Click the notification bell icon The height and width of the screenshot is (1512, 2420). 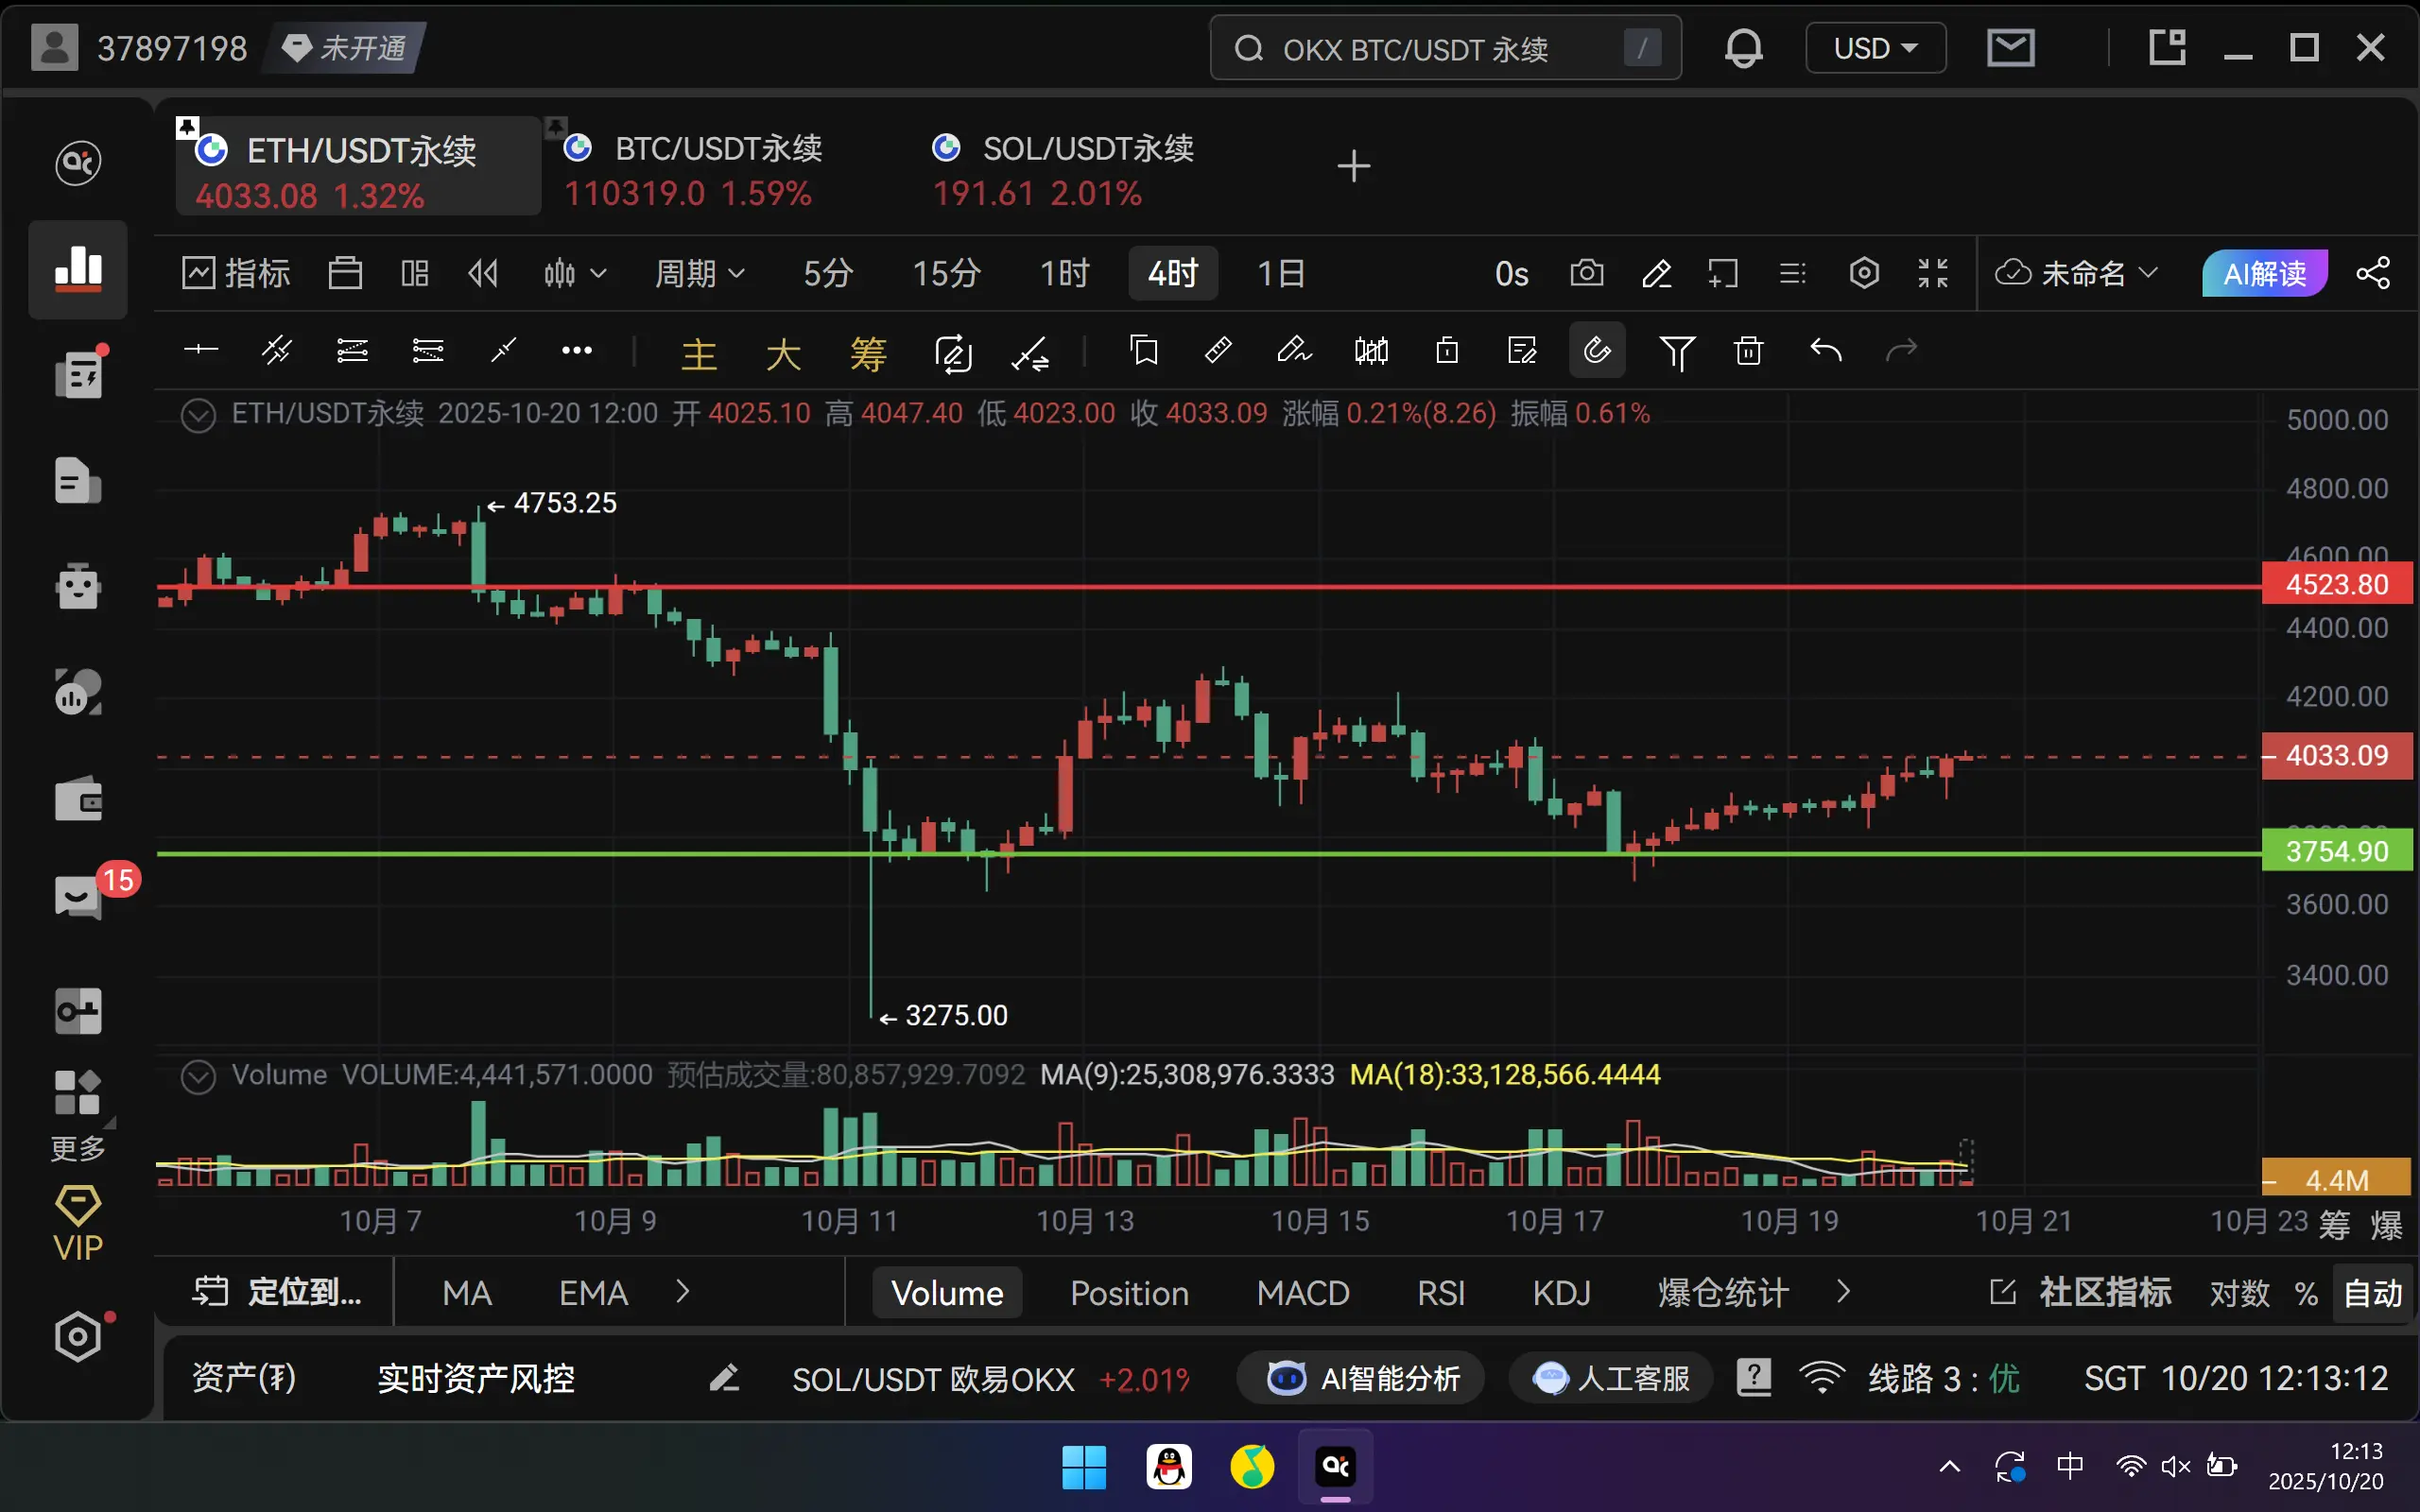pos(1743,48)
